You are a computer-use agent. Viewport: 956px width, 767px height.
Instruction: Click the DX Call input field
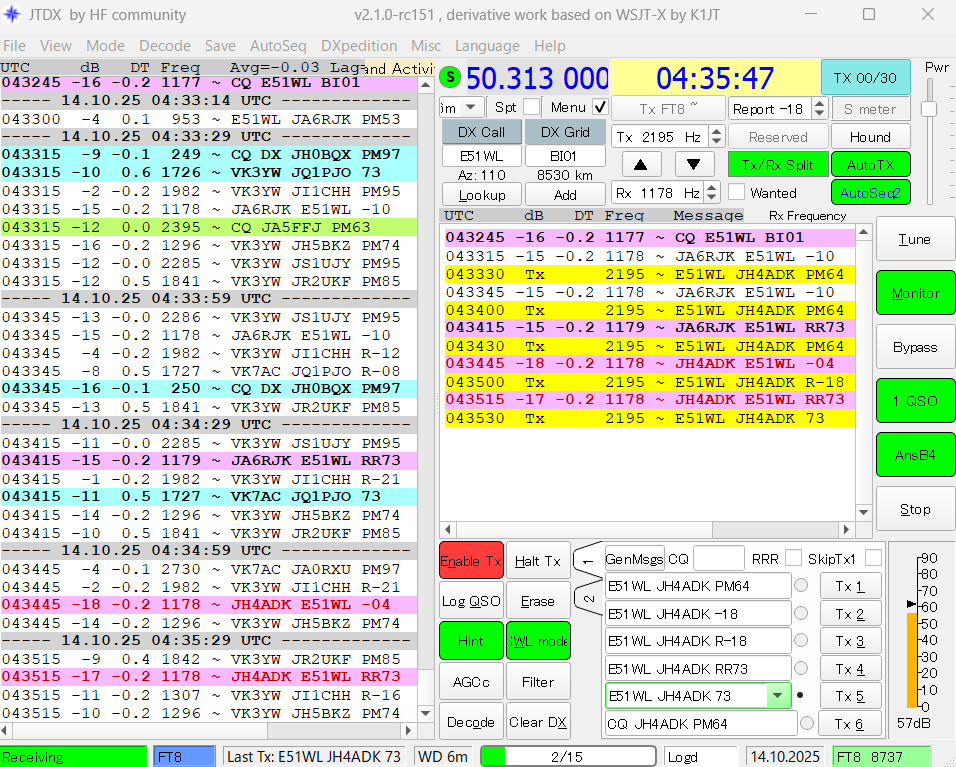[x=482, y=157]
